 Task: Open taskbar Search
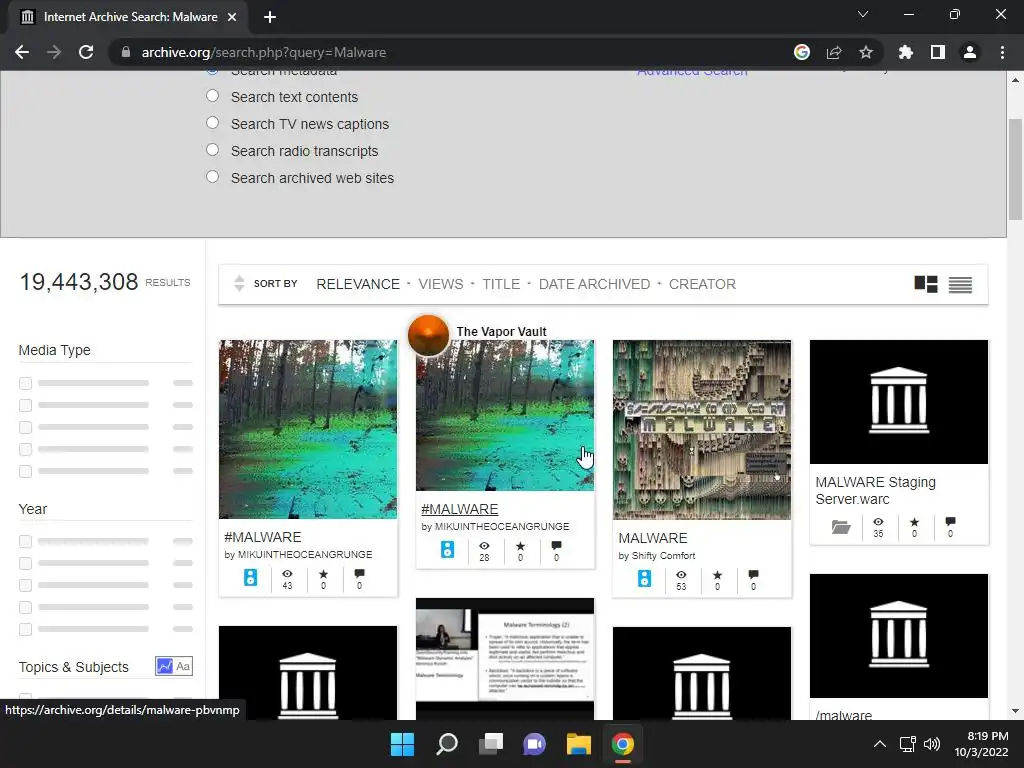[x=447, y=744]
